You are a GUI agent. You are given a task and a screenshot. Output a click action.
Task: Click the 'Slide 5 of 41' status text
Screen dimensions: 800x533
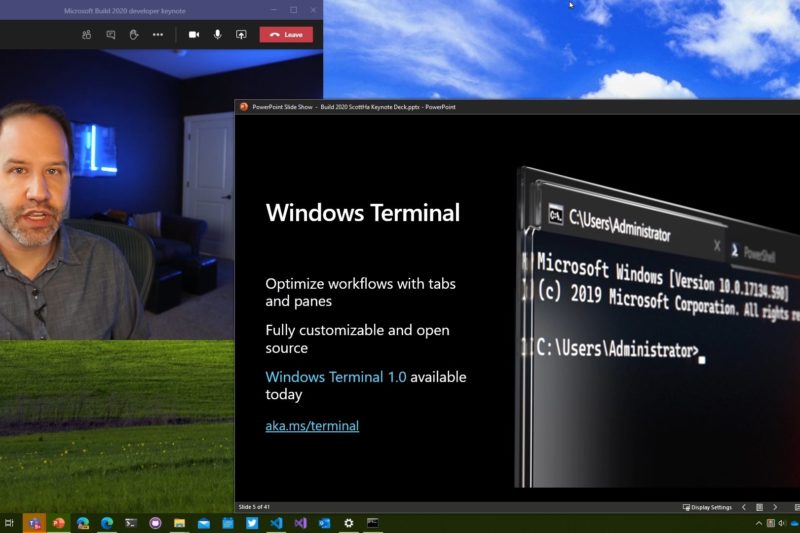[x=254, y=507]
